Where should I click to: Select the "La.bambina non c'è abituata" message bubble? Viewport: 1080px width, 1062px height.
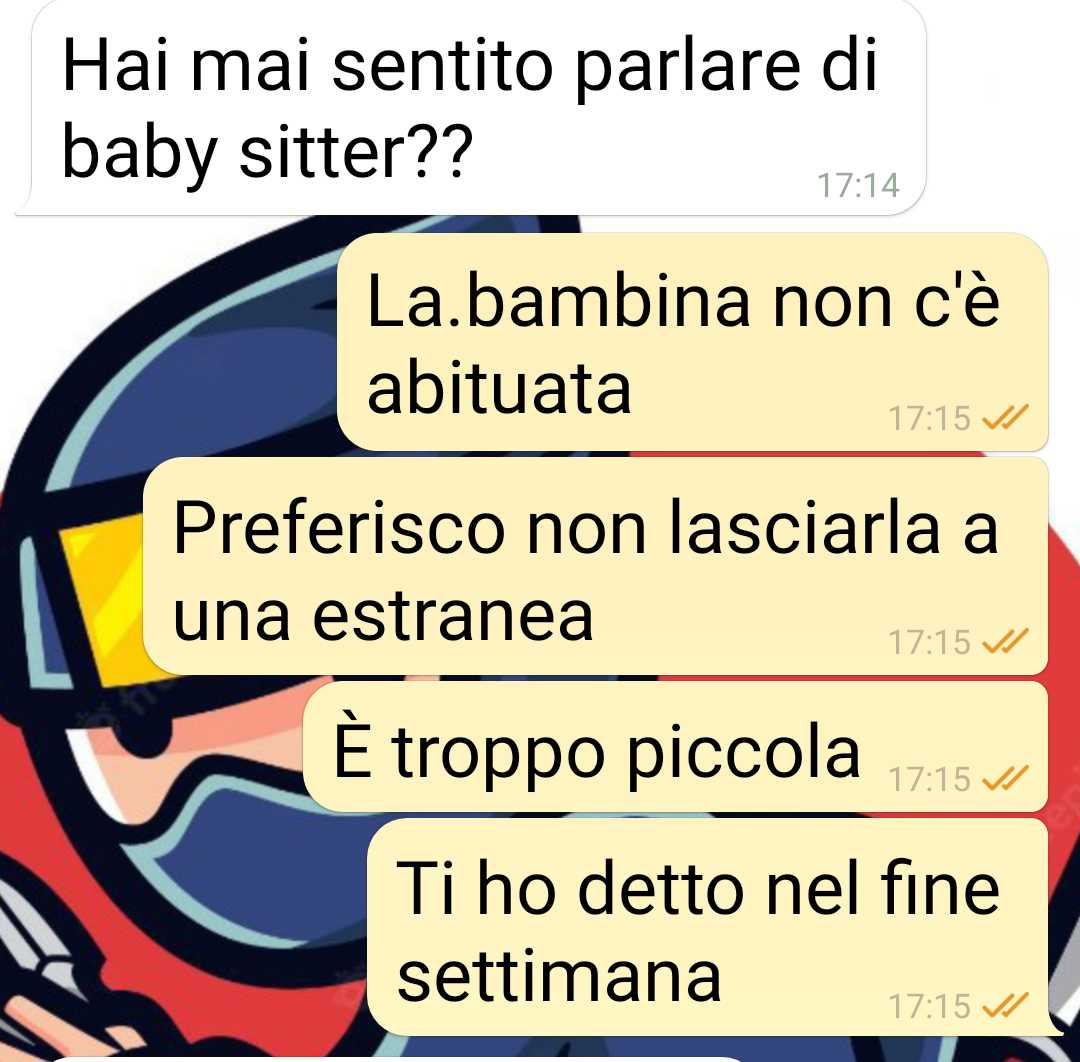pos(692,342)
